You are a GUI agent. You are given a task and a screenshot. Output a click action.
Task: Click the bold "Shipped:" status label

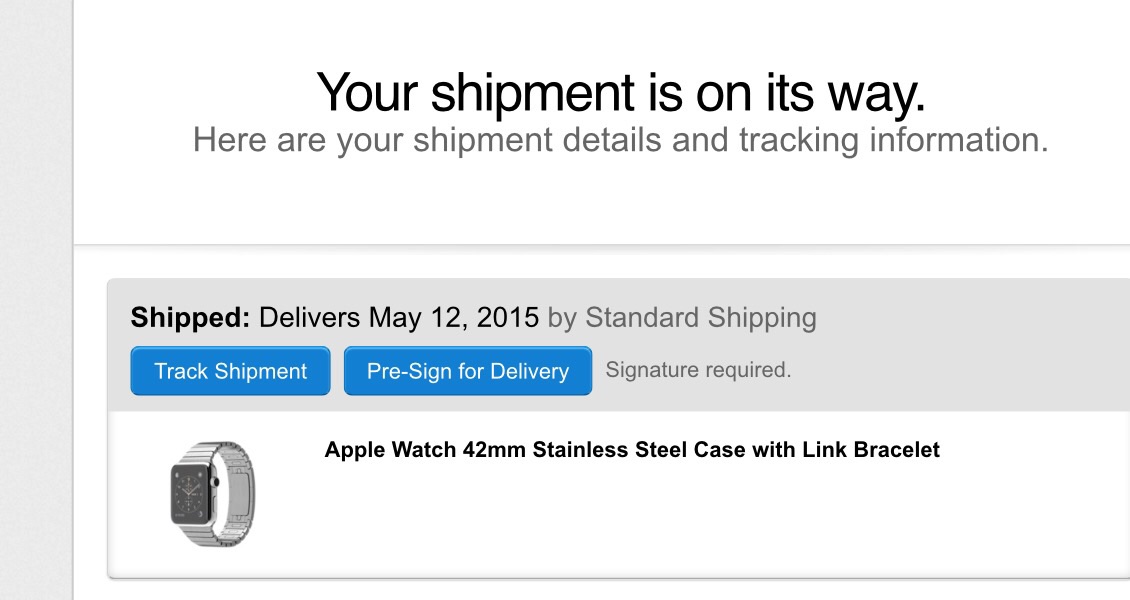(190, 318)
